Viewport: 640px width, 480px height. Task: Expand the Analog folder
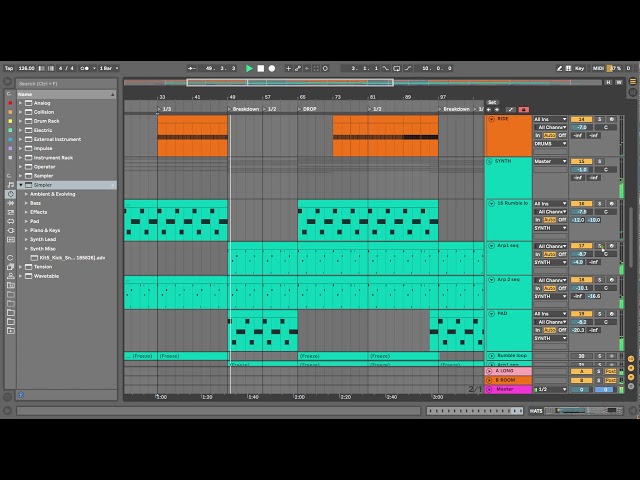tap(20, 103)
